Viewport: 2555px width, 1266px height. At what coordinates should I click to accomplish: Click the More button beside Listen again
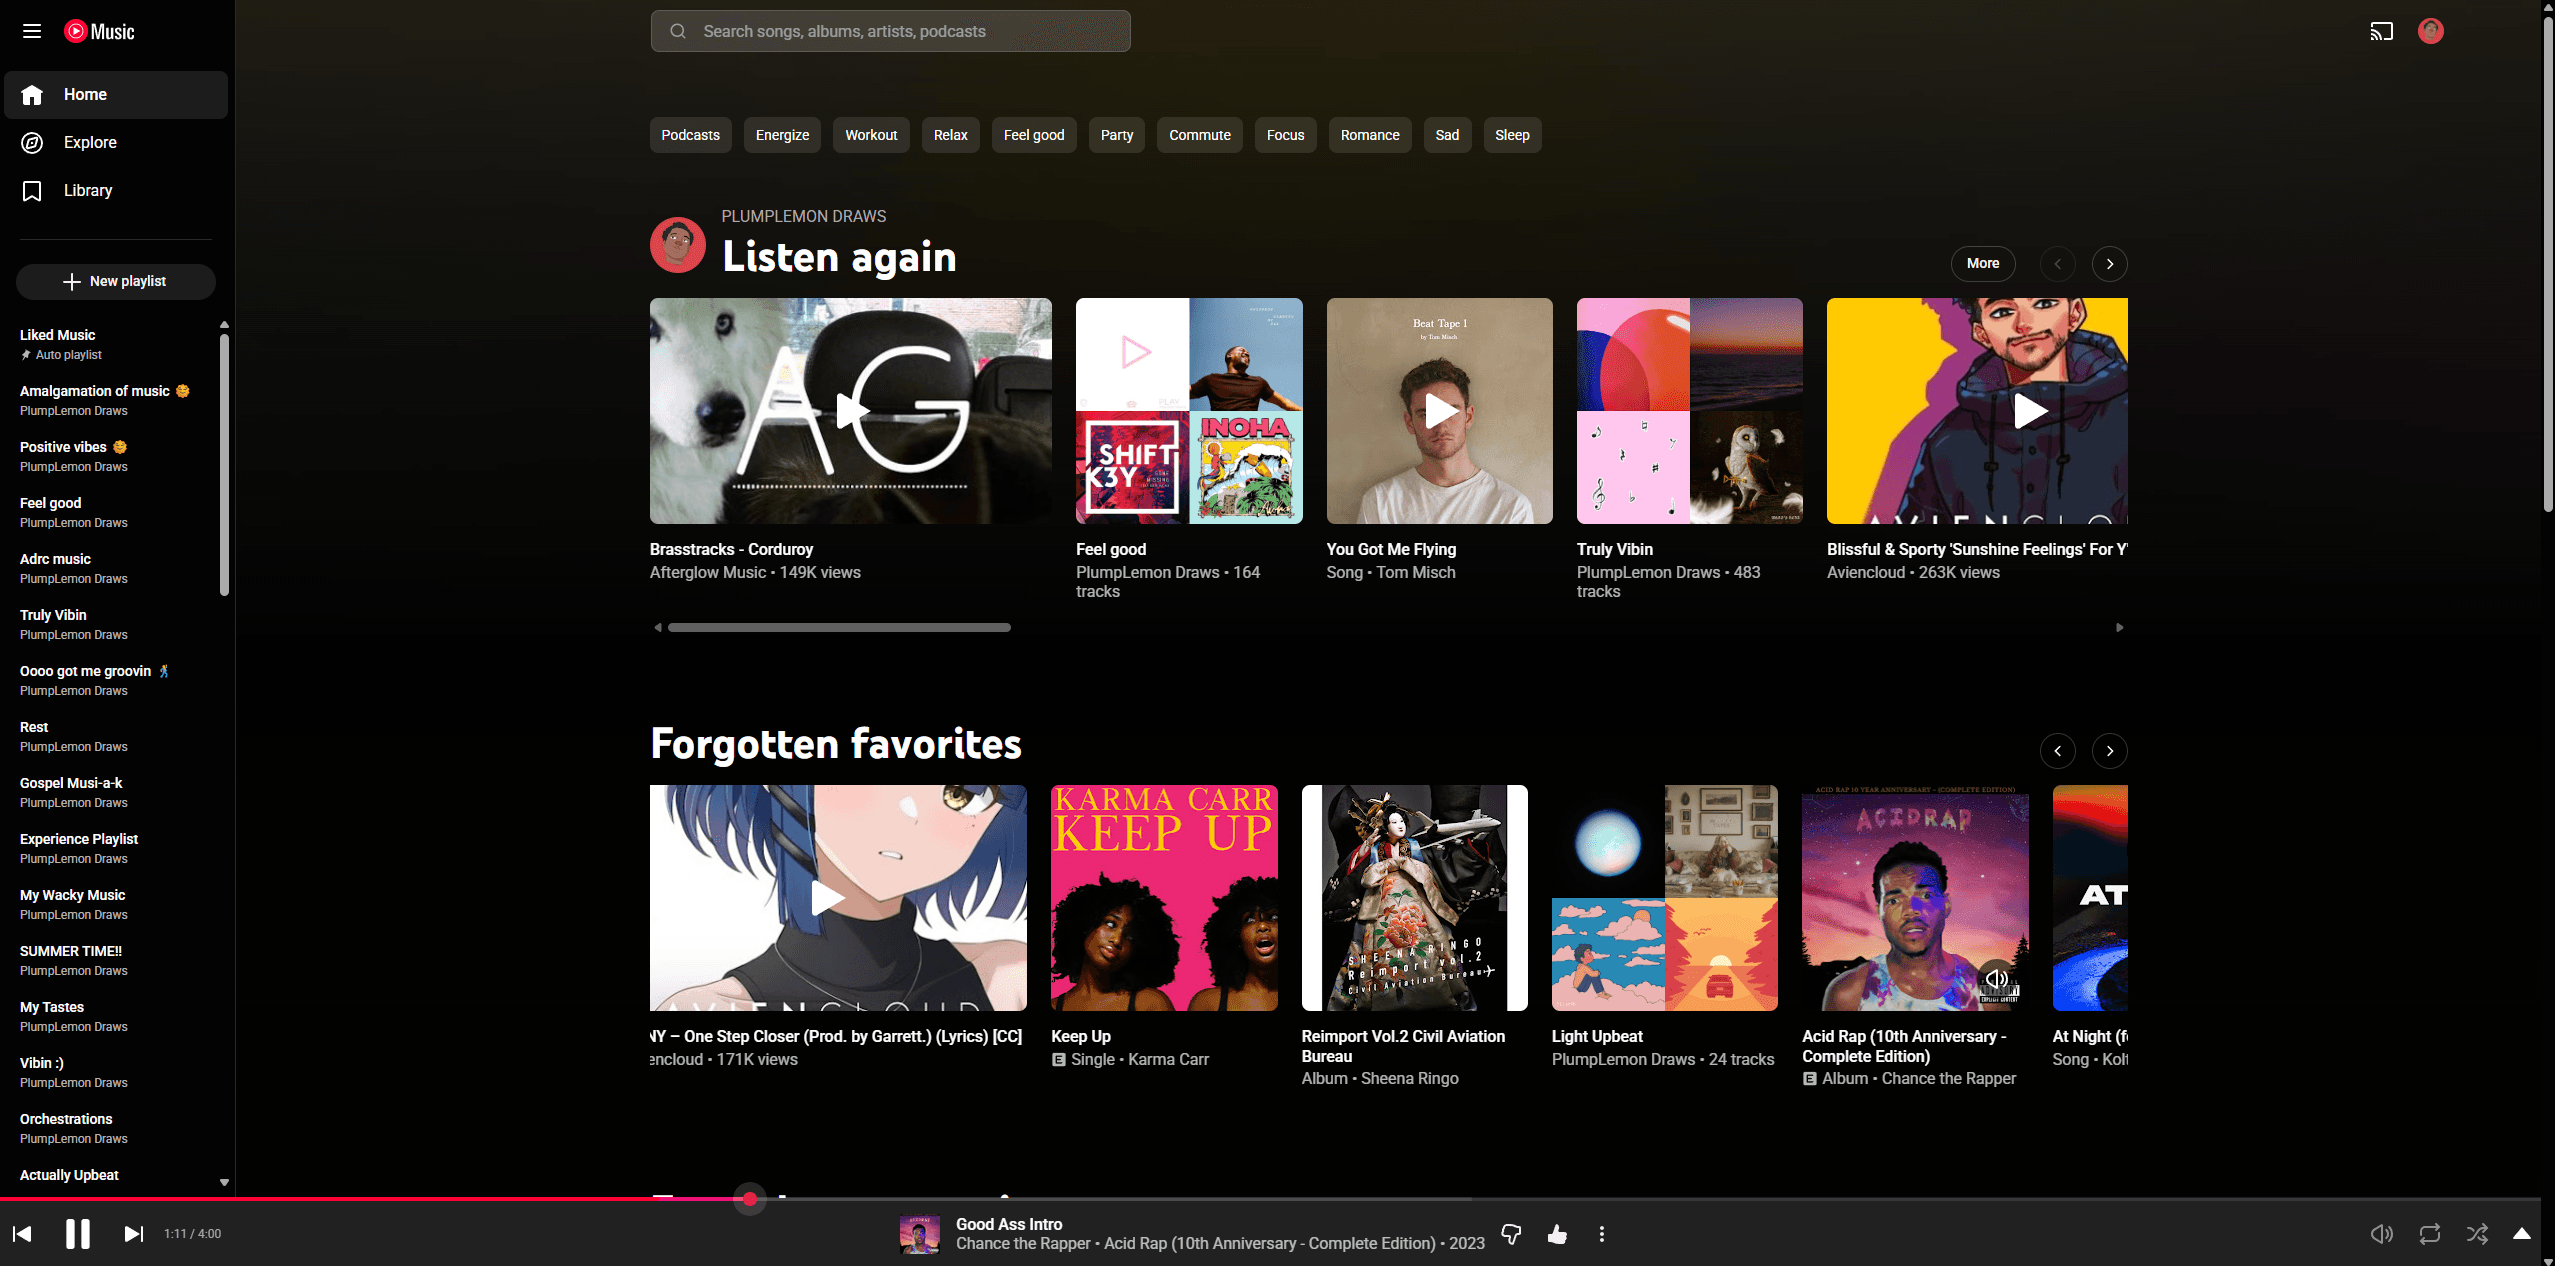pos(1982,263)
